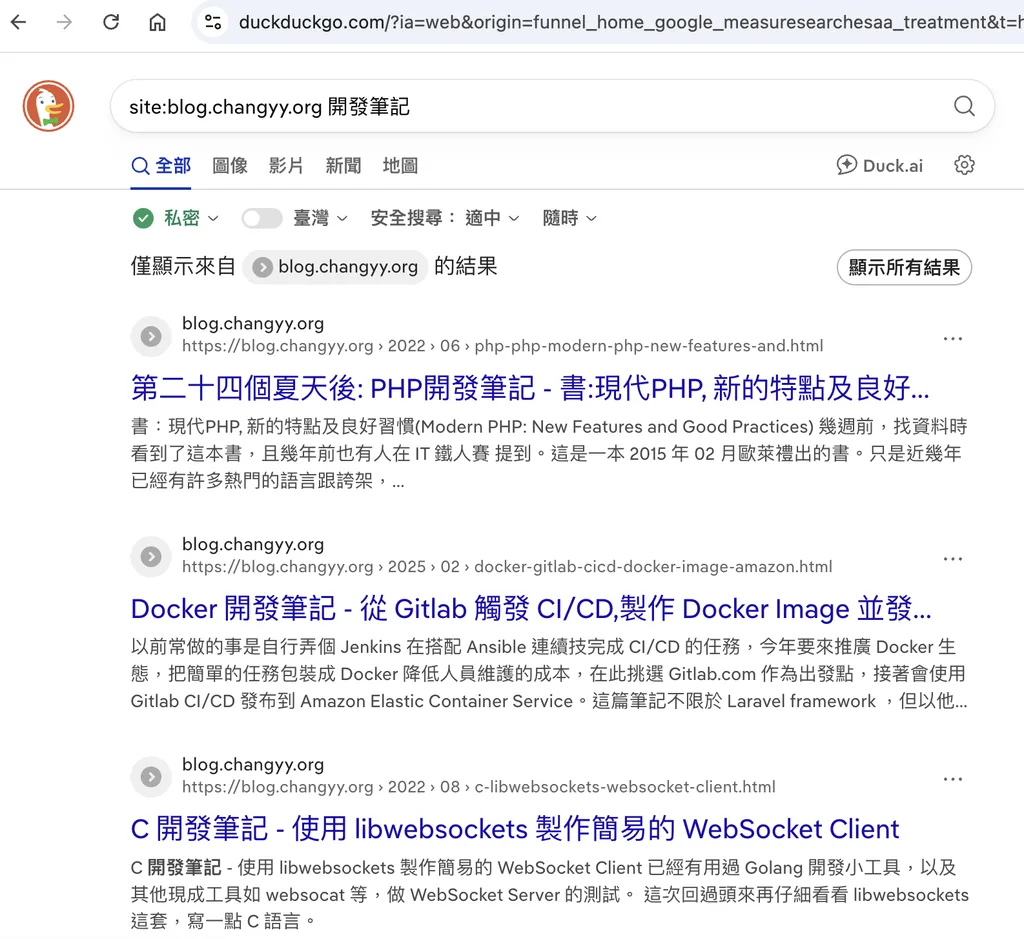Open more options for the Docker 開發筆記 result
This screenshot has width=1024, height=939.
point(952,559)
